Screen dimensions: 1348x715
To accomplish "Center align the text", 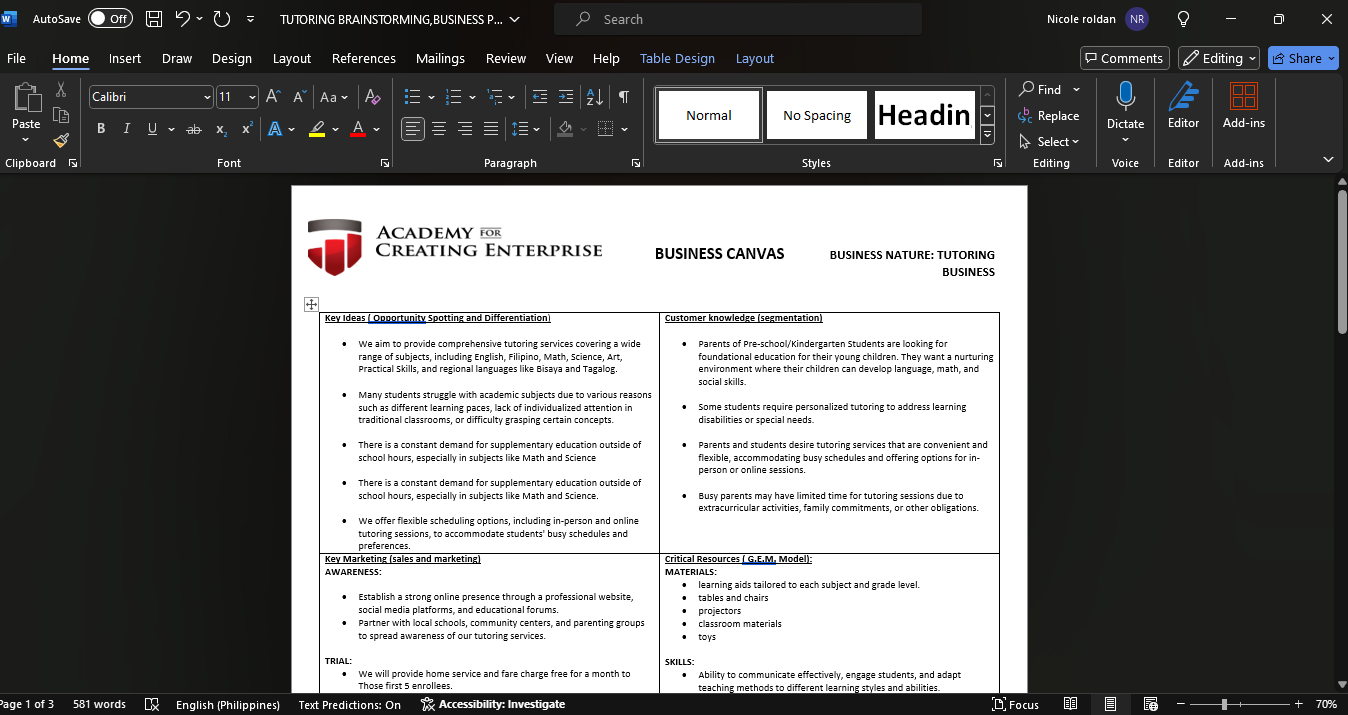I will coord(439,129).
